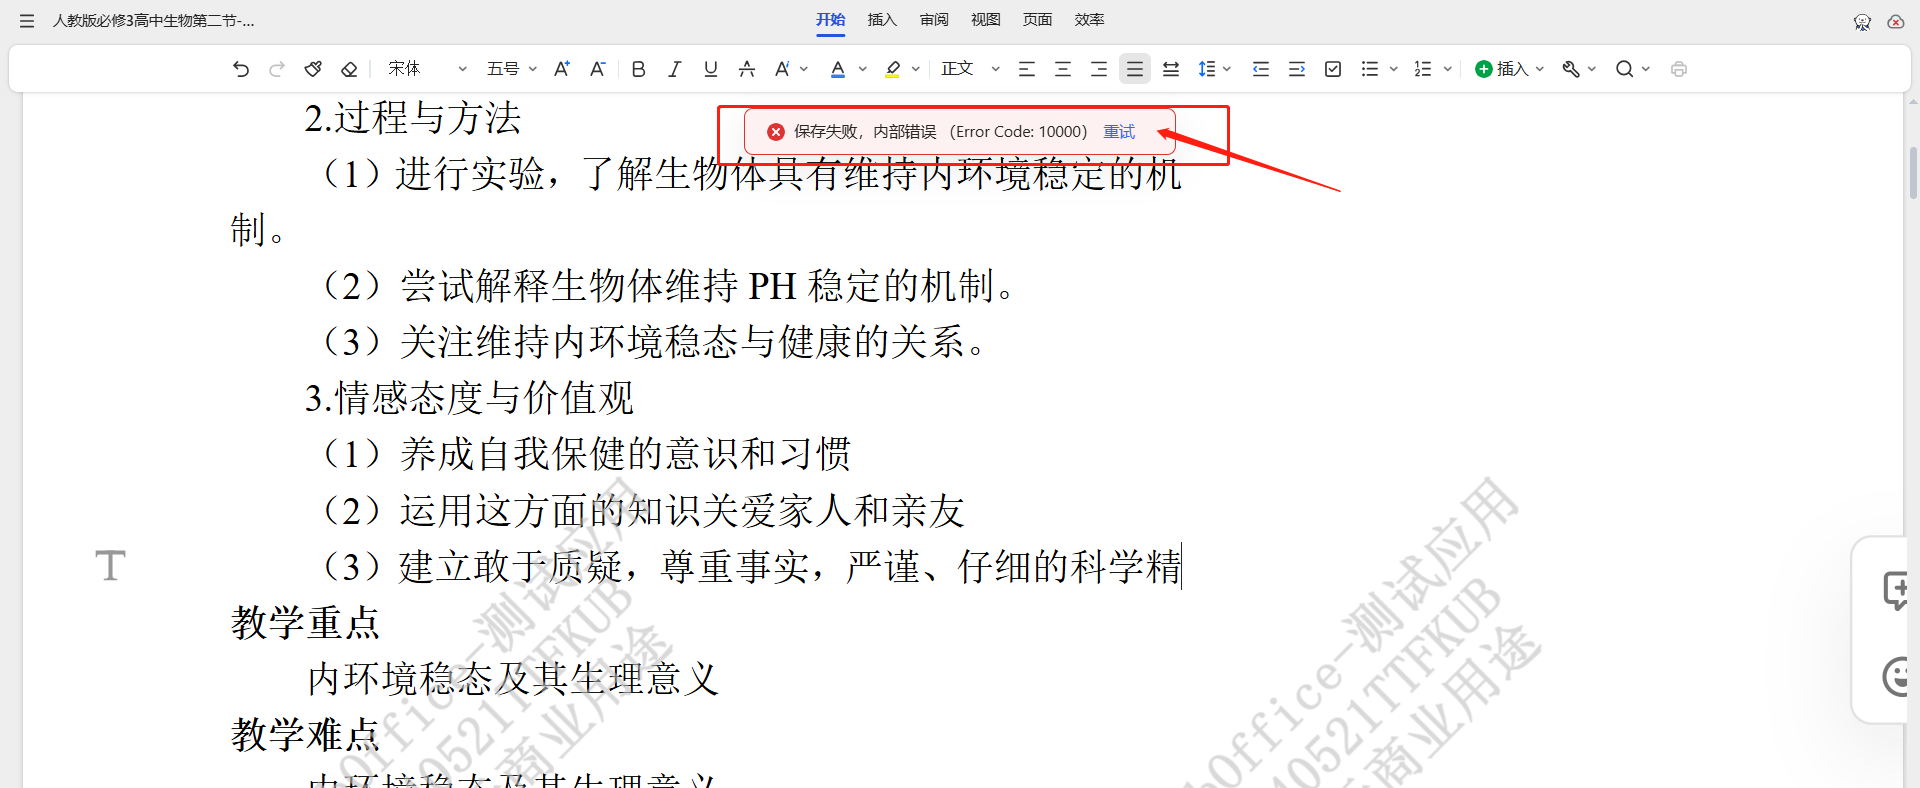Open the add comment side icon
The height and width of the screenshot is (788, 1920).
pyautogui.click(x=1895, y=590)
